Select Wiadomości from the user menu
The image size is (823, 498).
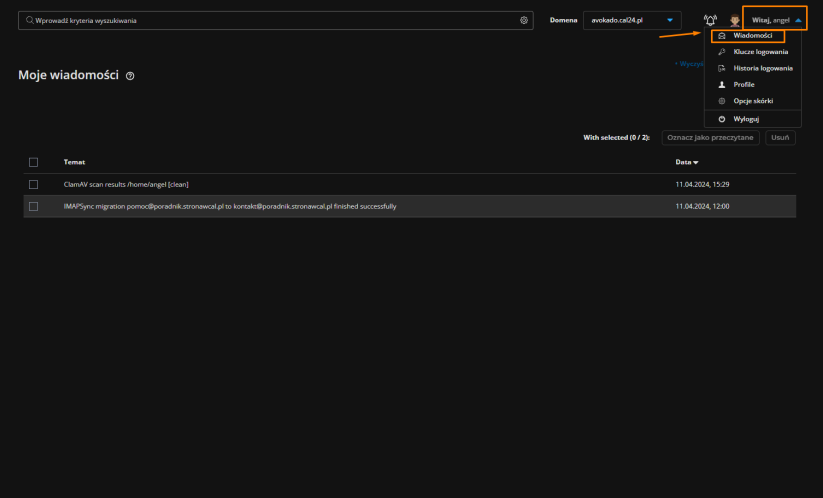(753, 36)
